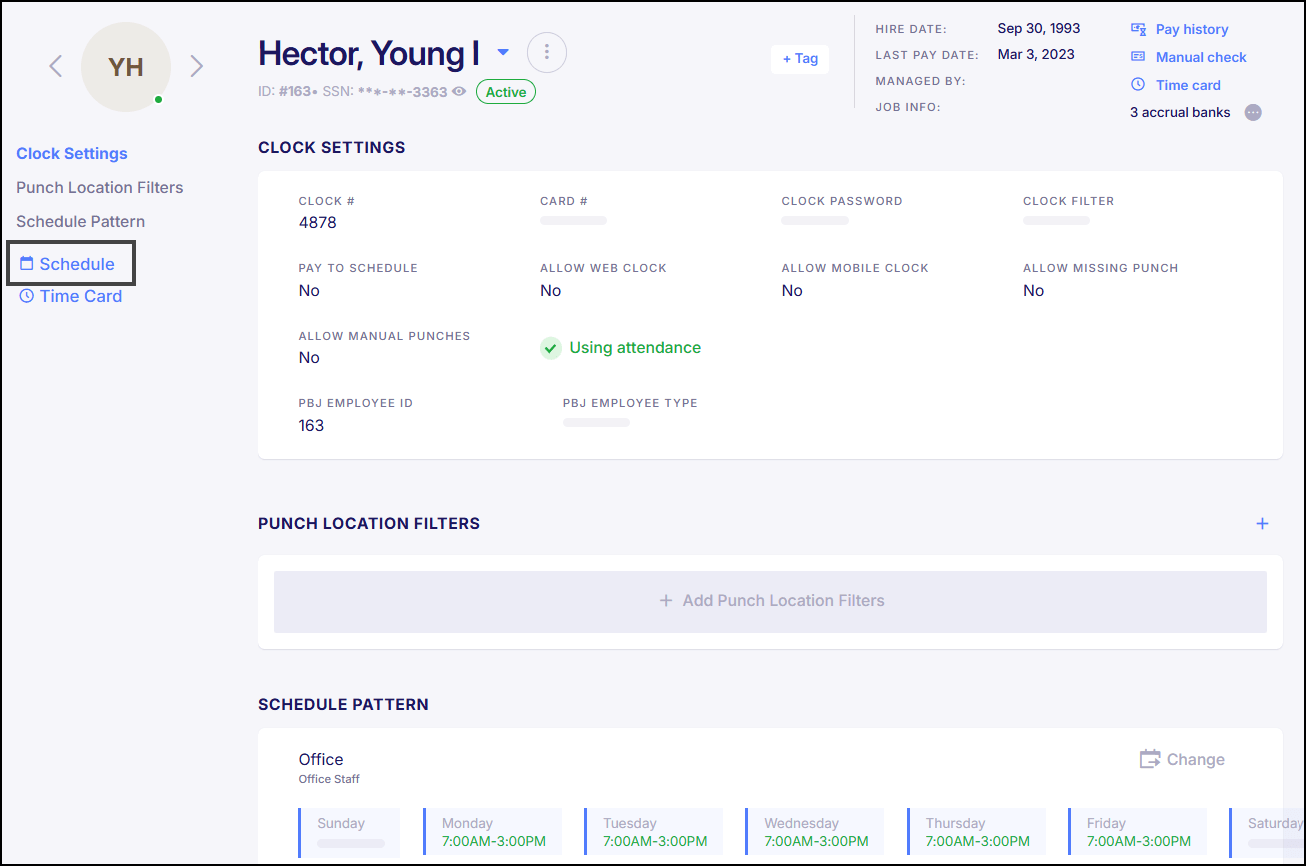
Task: Select Tuesday 7:00AM-3:00PM schedule cell
Action: [653, 833]
